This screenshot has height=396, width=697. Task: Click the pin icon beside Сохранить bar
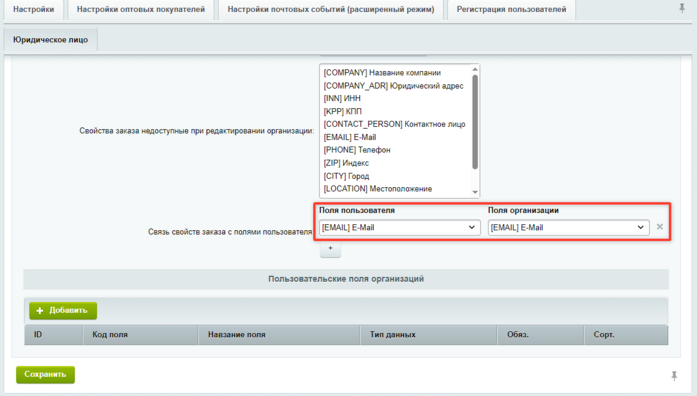[674, 376]
